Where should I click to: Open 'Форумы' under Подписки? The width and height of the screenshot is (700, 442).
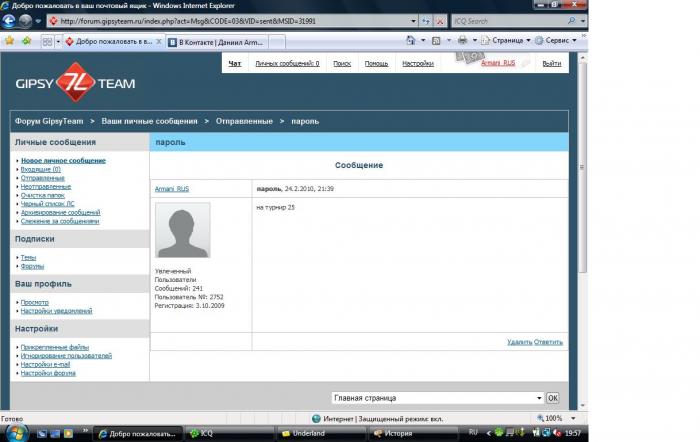[33, 266]
